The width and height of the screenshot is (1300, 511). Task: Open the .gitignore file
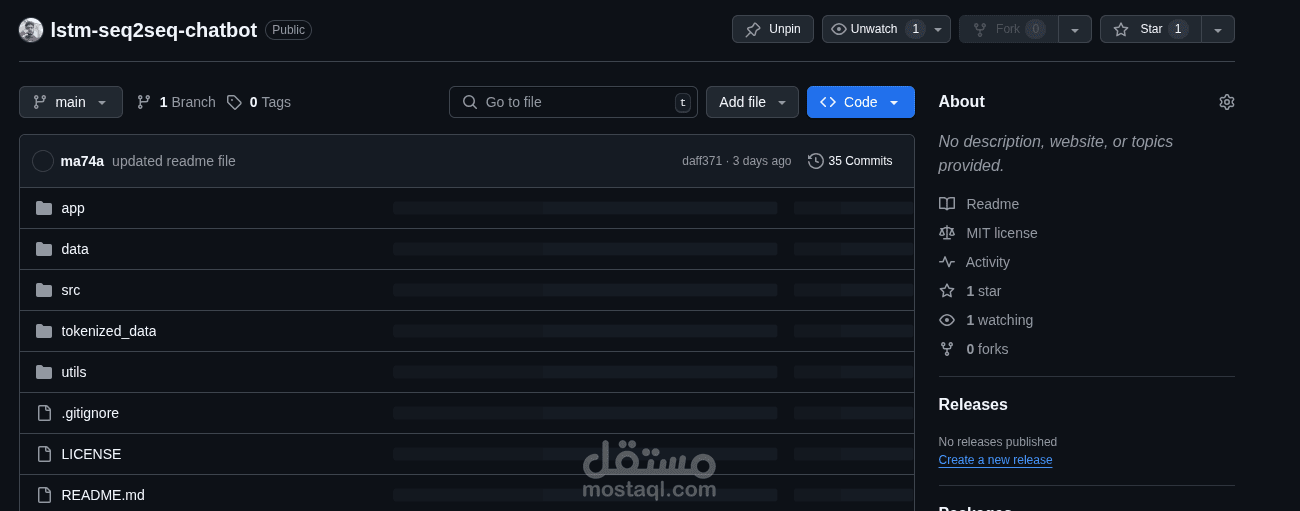point(90,413)
